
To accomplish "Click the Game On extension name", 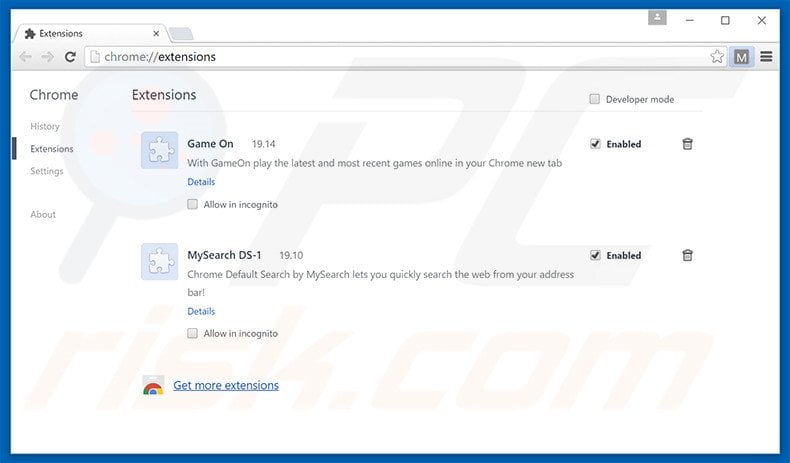I will [x=210, y=144].
